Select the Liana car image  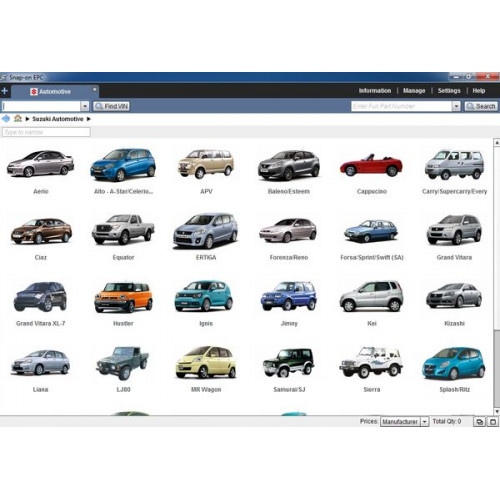pos(40,362)
